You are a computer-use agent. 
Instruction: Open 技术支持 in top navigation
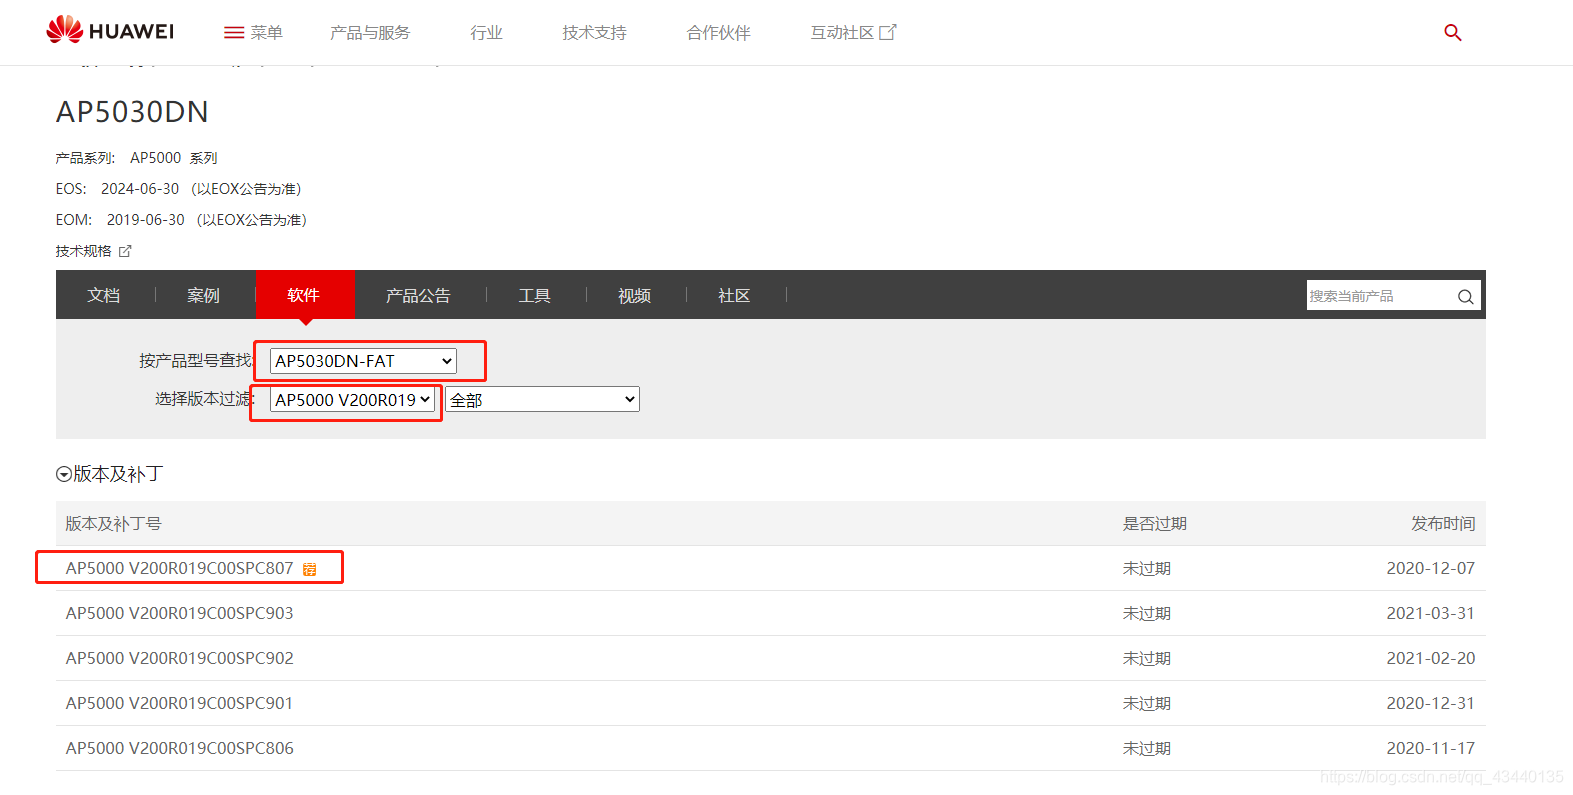pyautogui.click(x=594, y=33)
